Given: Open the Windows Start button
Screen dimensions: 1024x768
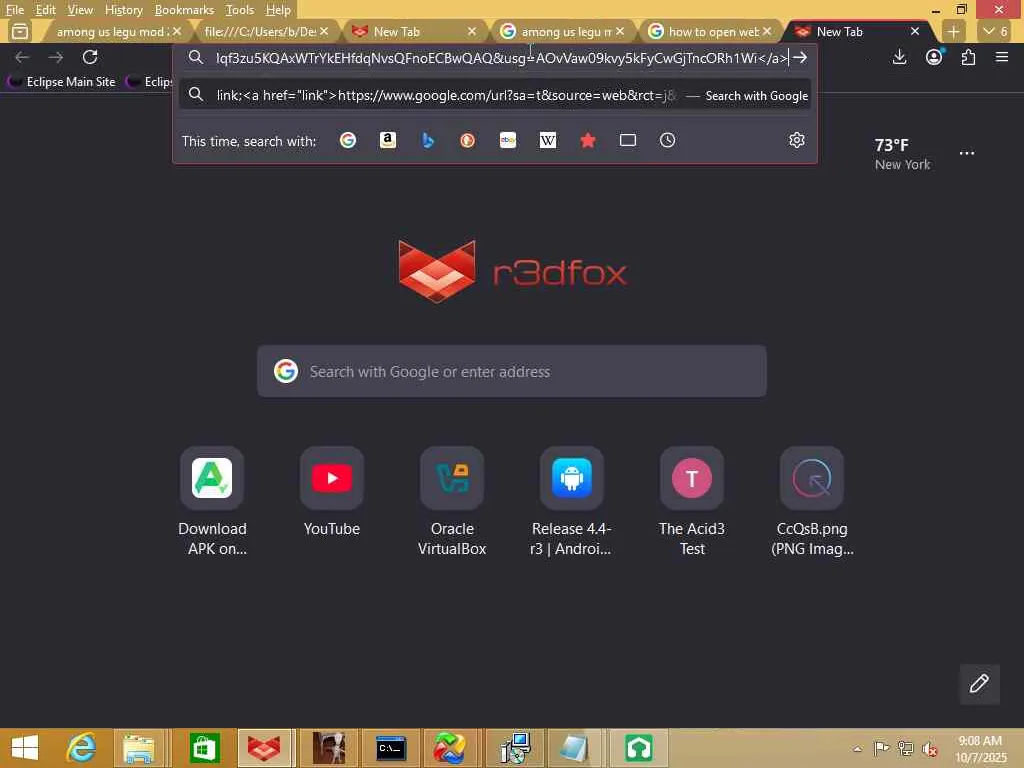Looking at the screenshot, I should pos(25,748).
